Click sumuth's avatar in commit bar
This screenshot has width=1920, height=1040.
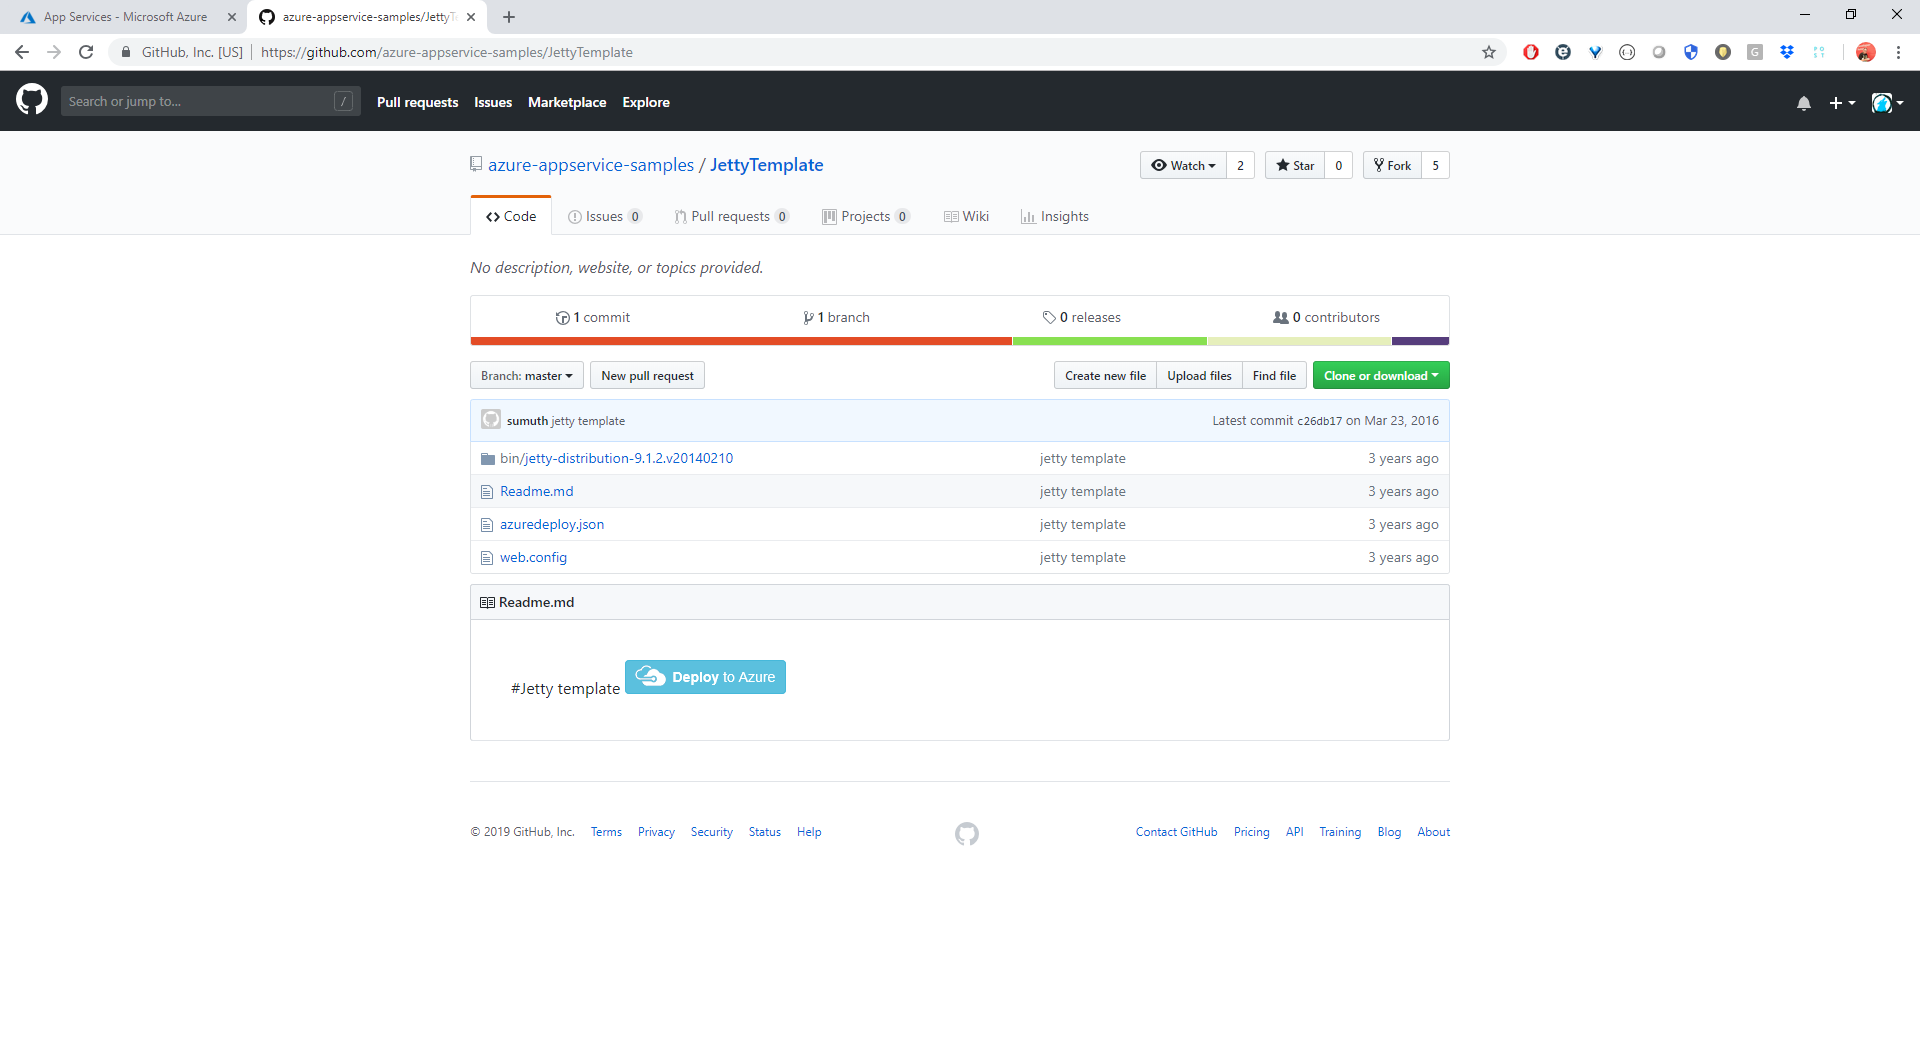click(x=491, y=420)
